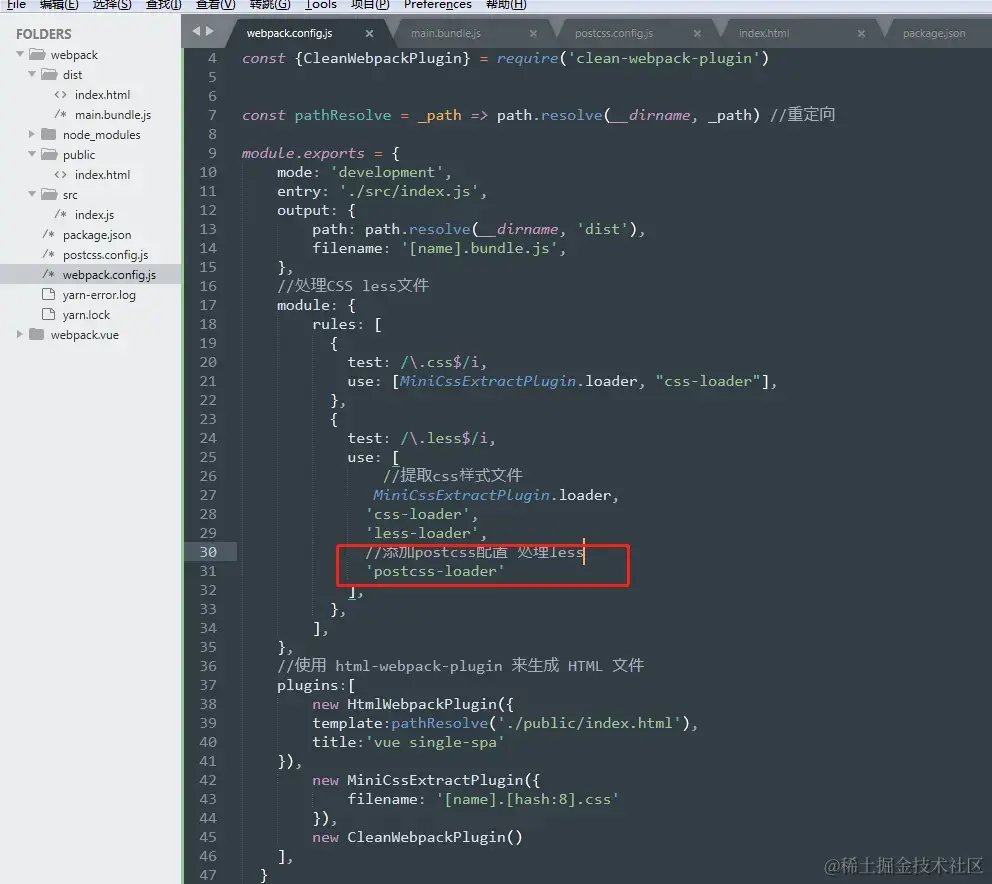Open the File menu
The height and width of the screenshot is (884, 992).
[16, 4]
